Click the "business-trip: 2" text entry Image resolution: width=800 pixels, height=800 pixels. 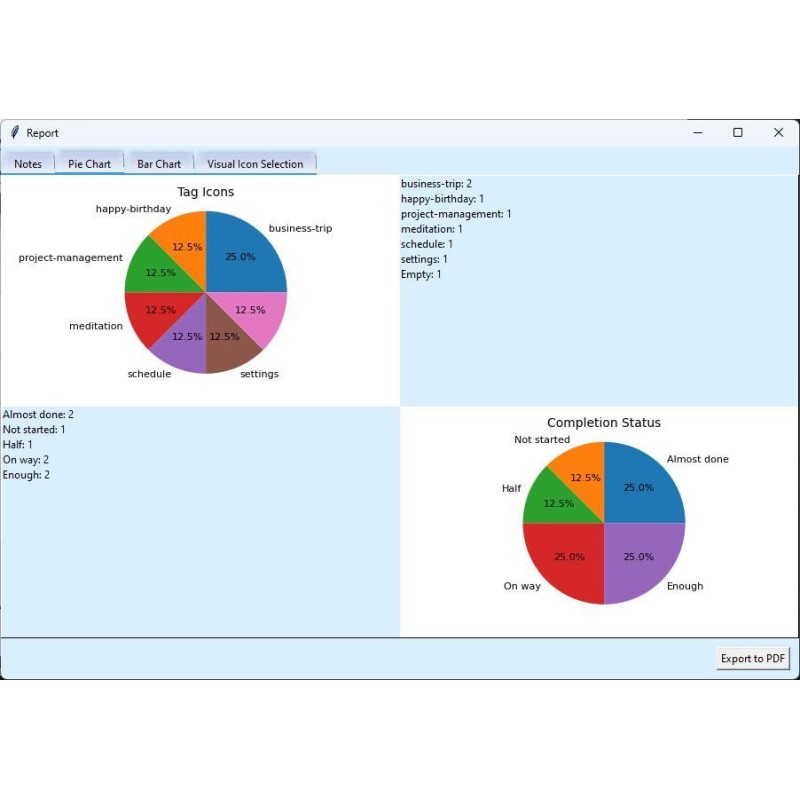coord(436,184)
